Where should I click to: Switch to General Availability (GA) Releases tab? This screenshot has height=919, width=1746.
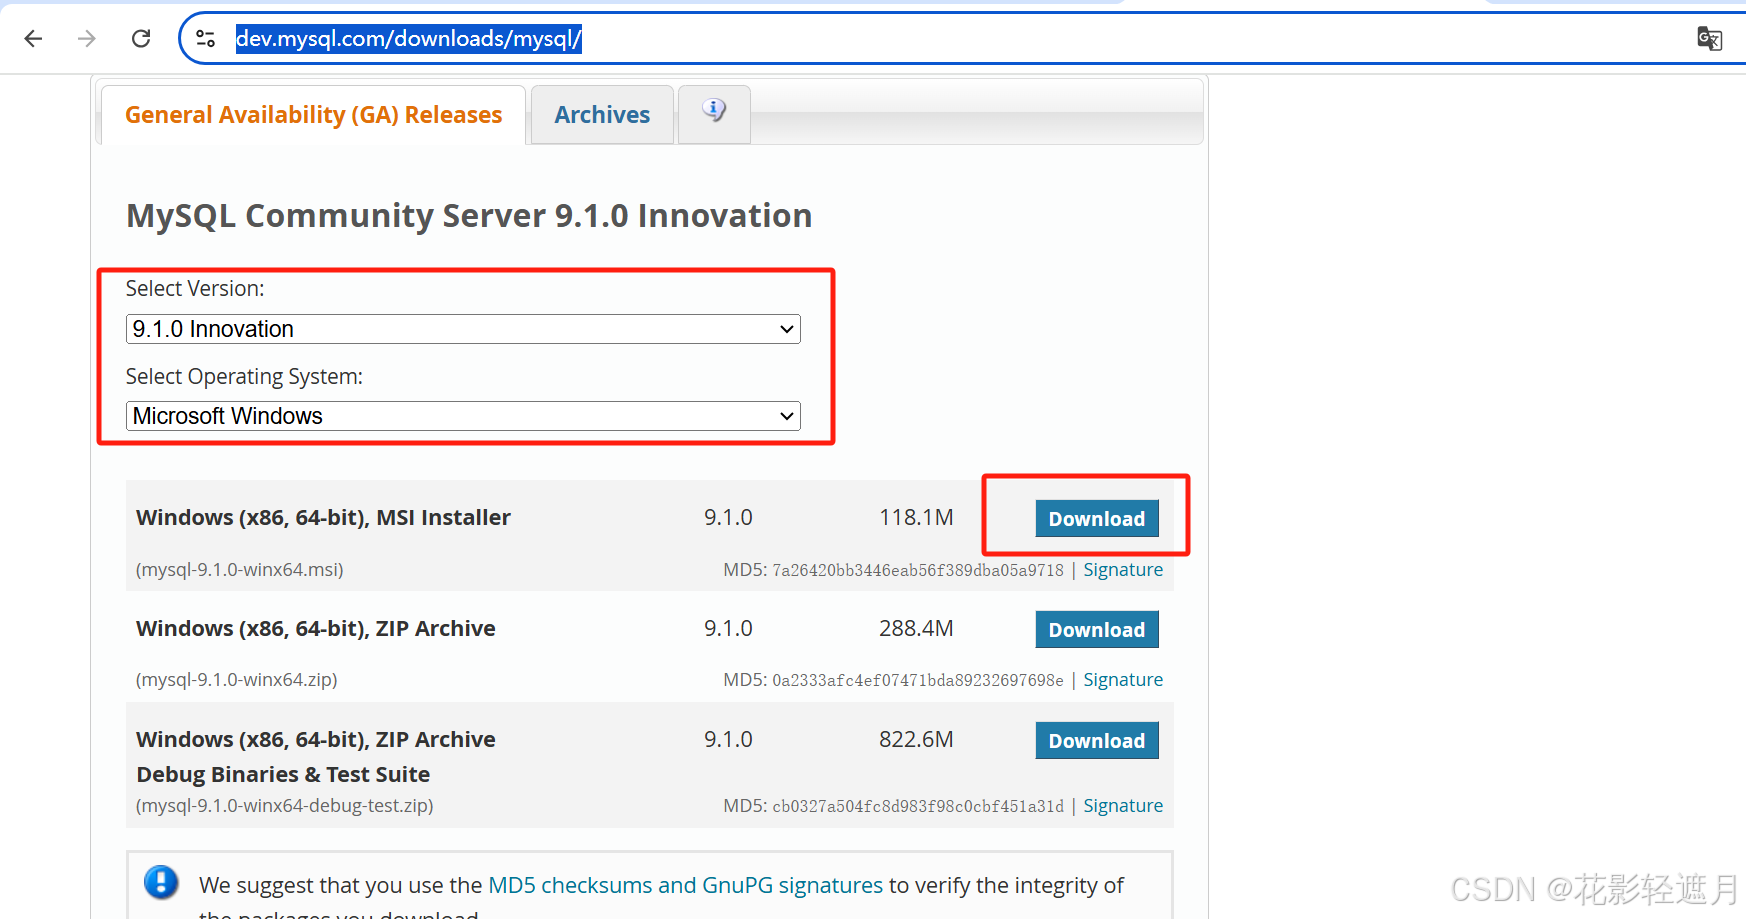pyautogui.click(x=313, y=115)
